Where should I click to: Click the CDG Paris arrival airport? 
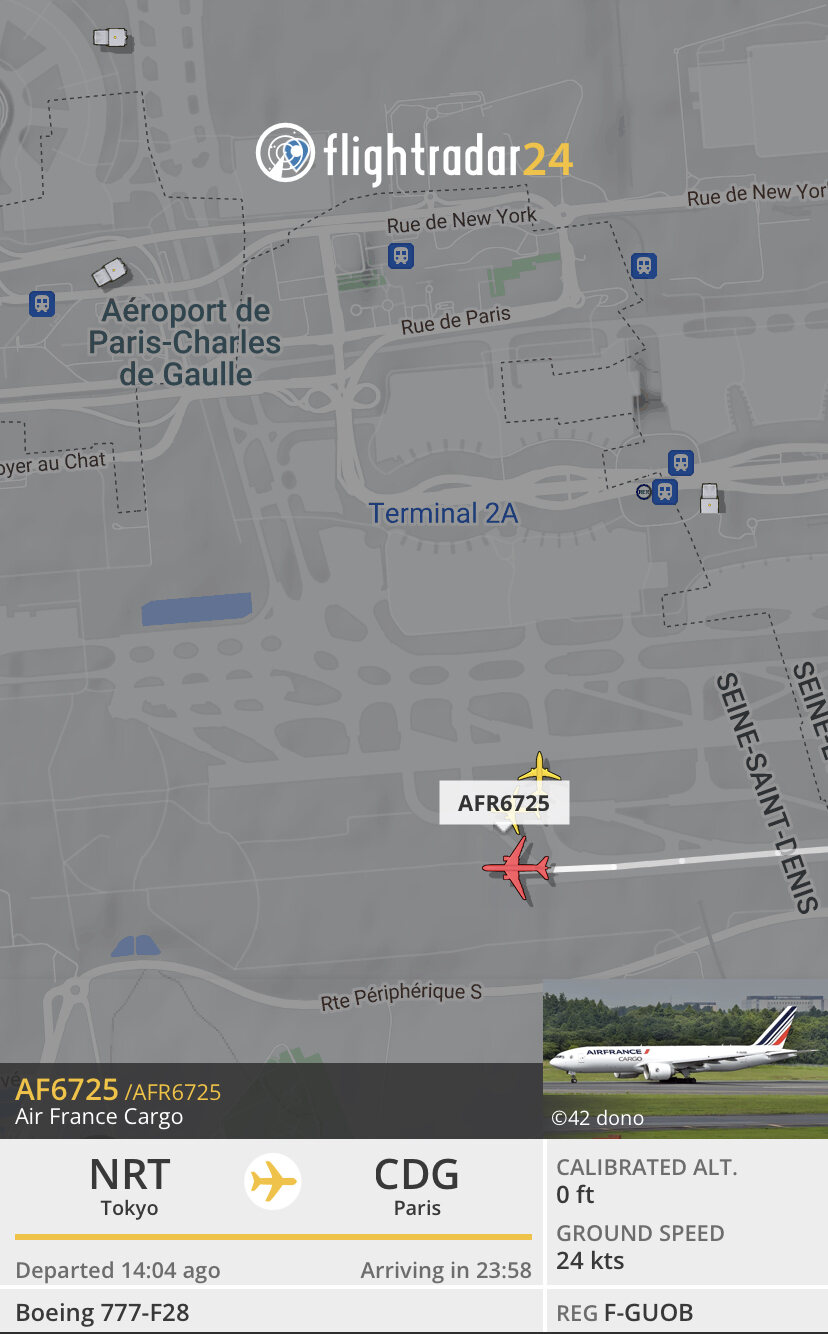417,1187
